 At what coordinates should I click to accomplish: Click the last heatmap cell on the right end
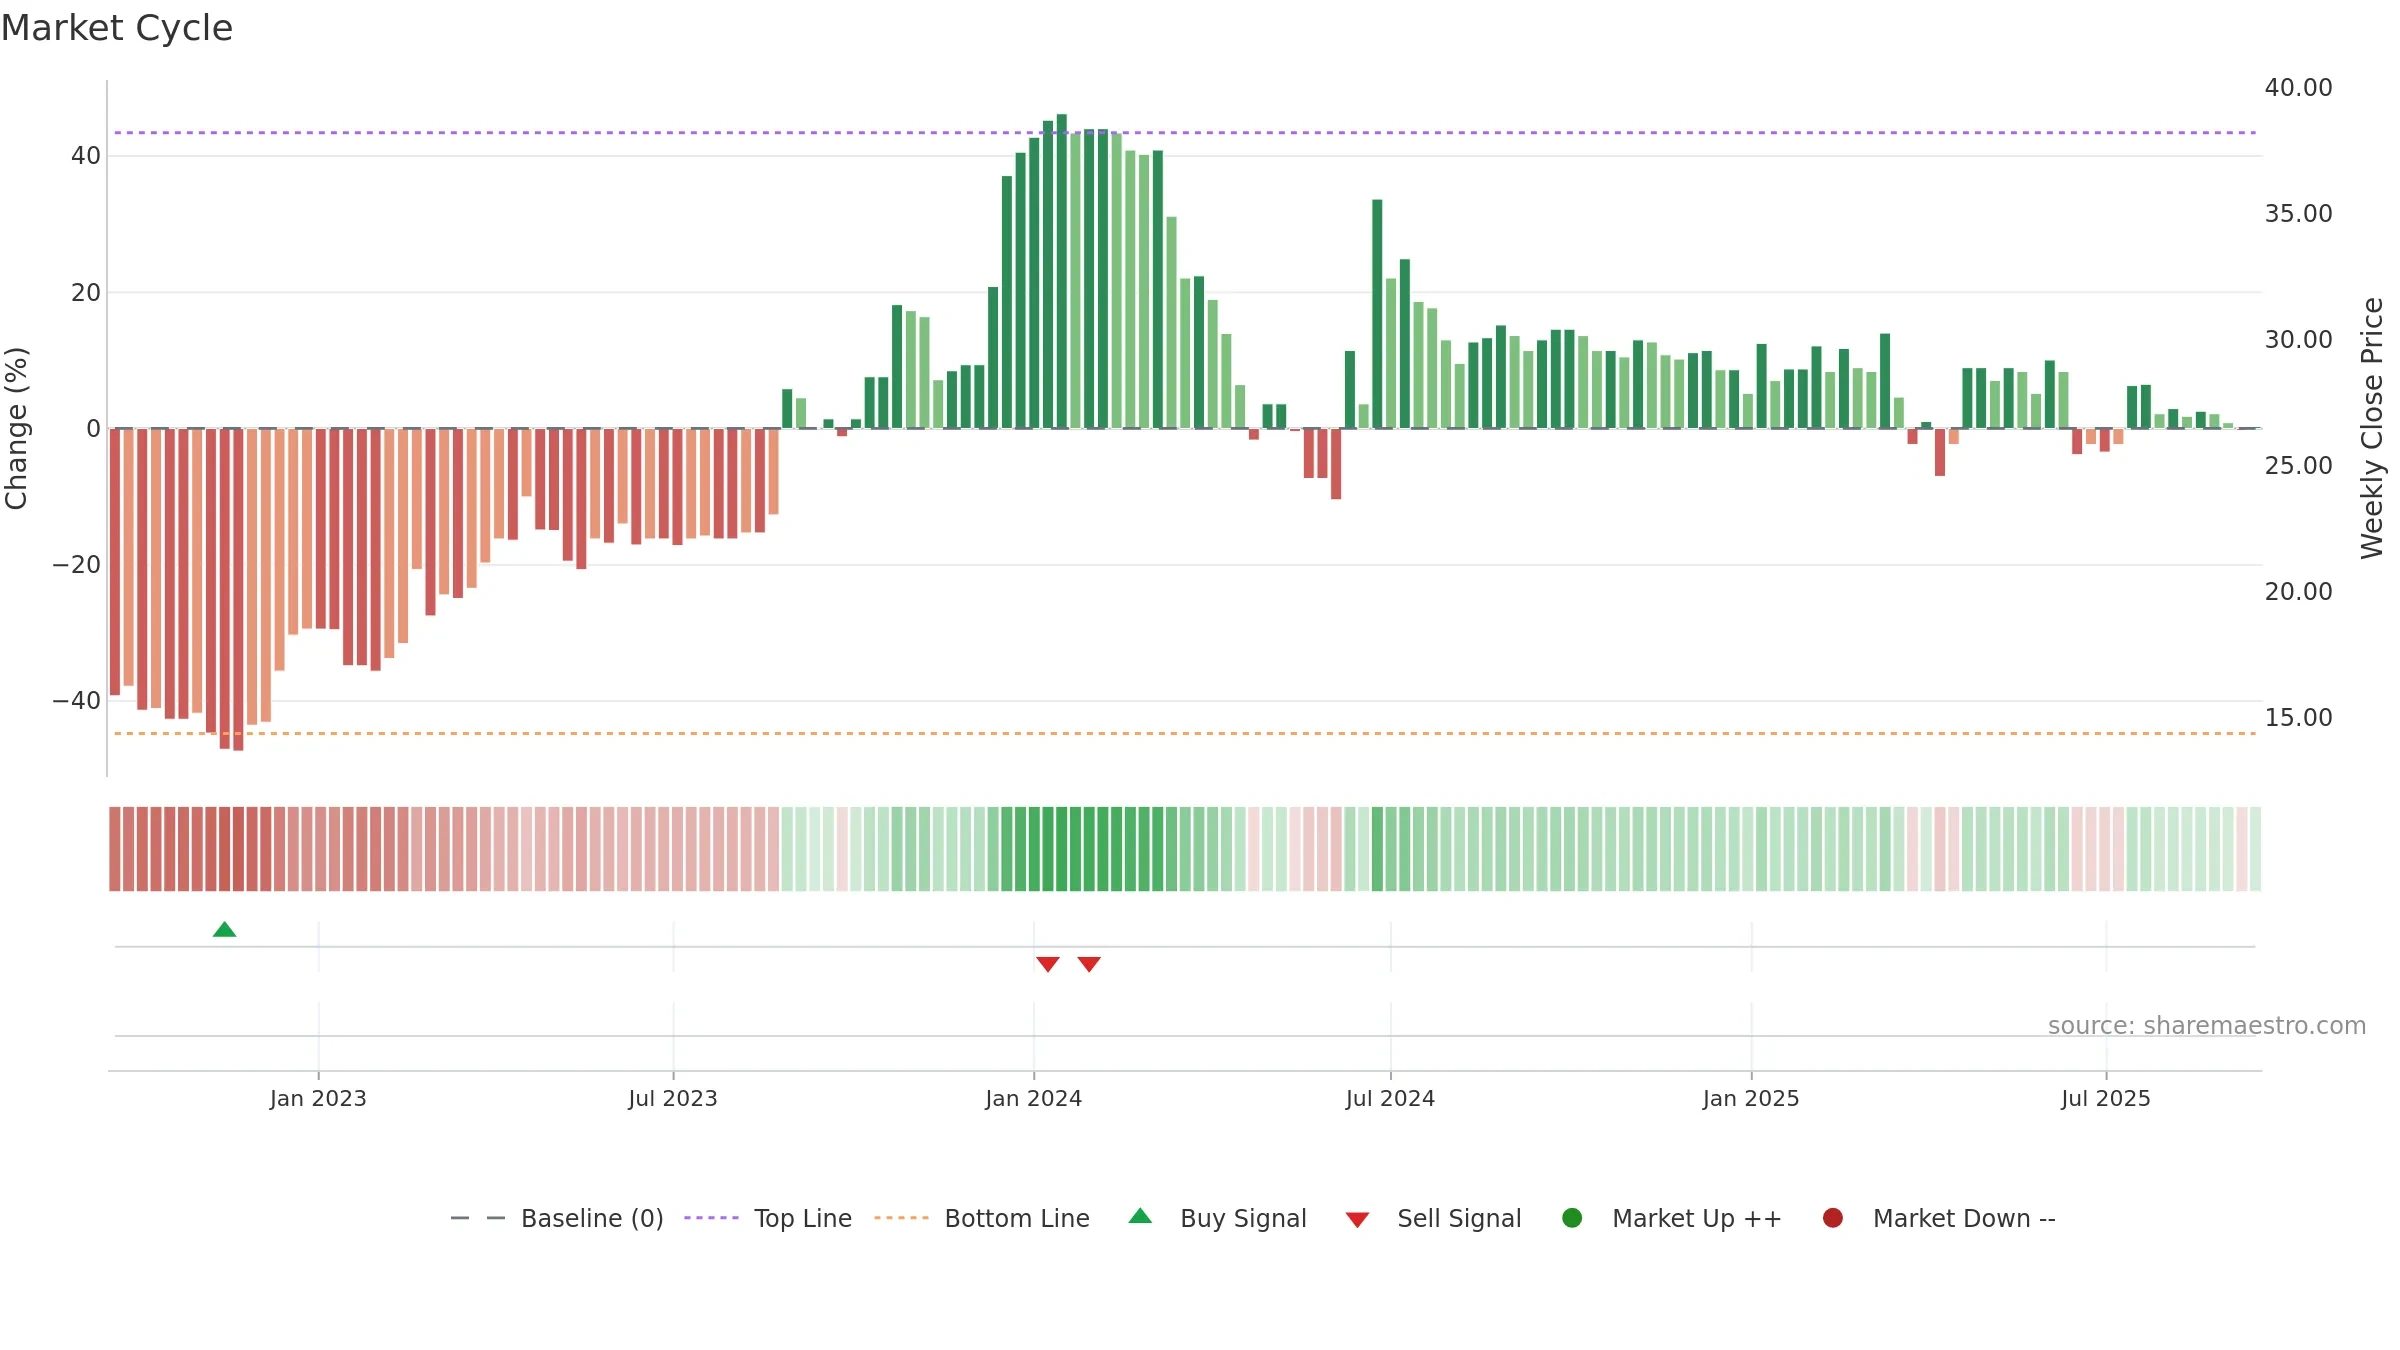(x=2255, y=849)
